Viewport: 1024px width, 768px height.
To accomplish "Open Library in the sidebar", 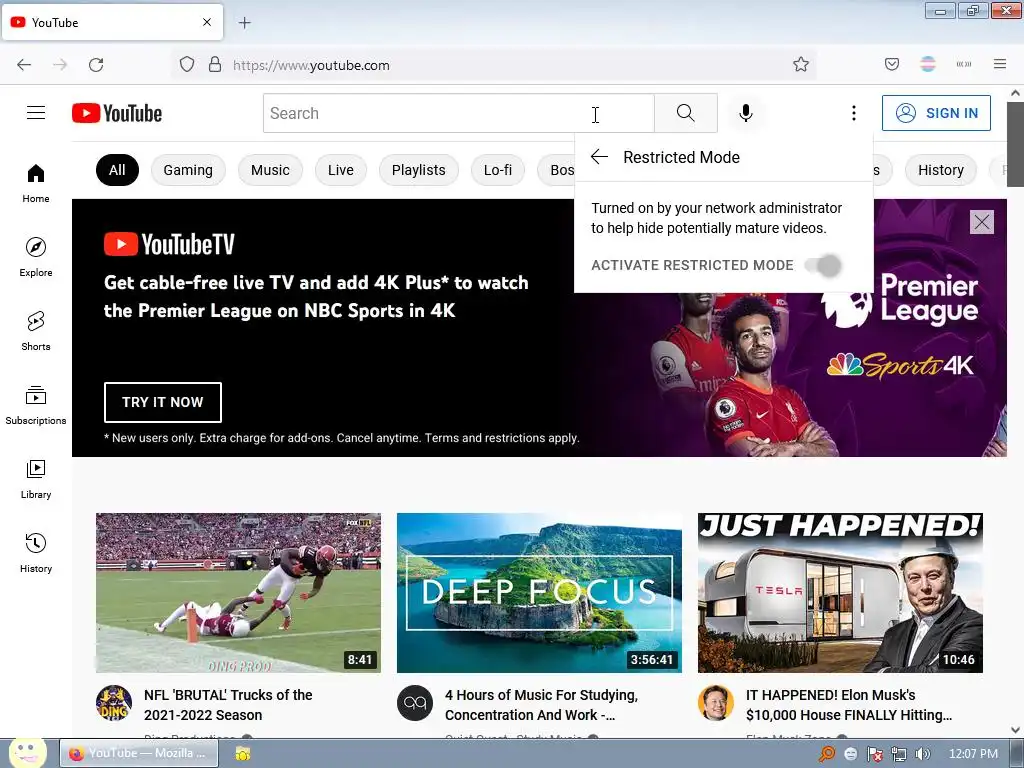I will [36, 479].
